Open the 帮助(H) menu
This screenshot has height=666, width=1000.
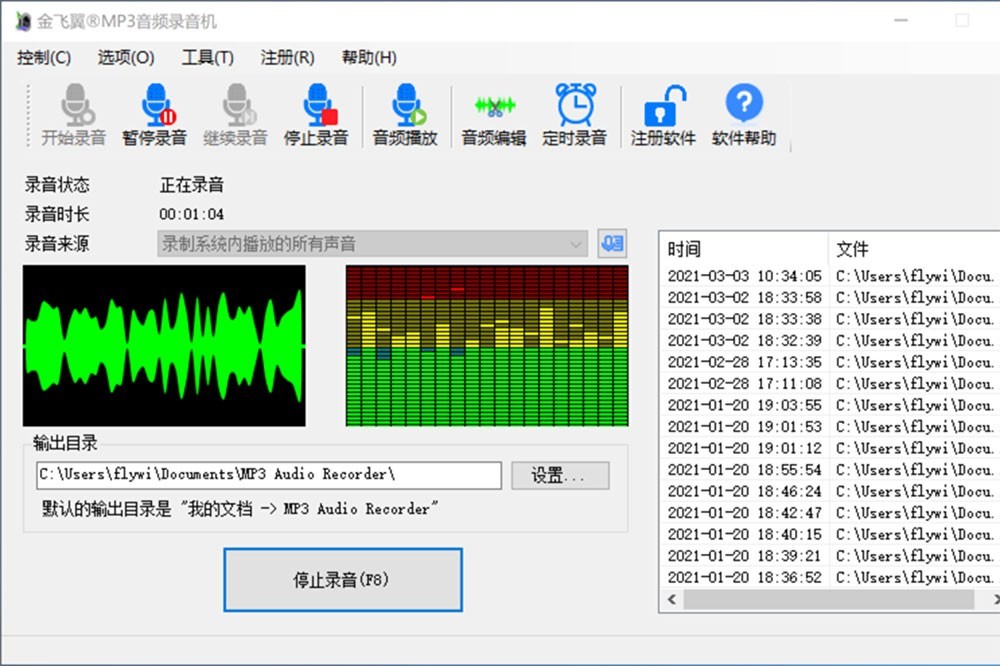point(369,58)
